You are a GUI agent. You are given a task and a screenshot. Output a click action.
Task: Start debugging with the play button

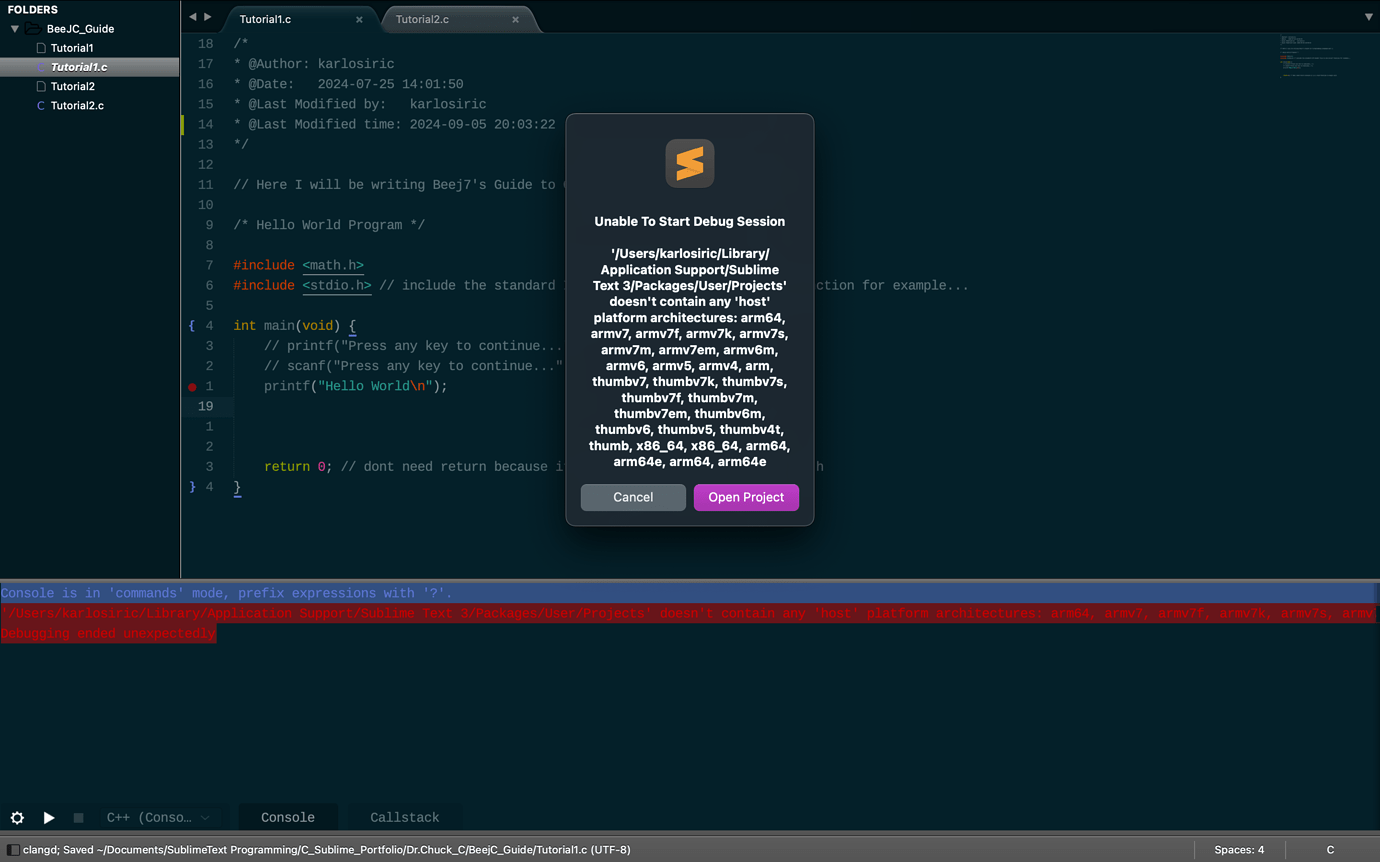pyautogui.click(x=48, y=817)
